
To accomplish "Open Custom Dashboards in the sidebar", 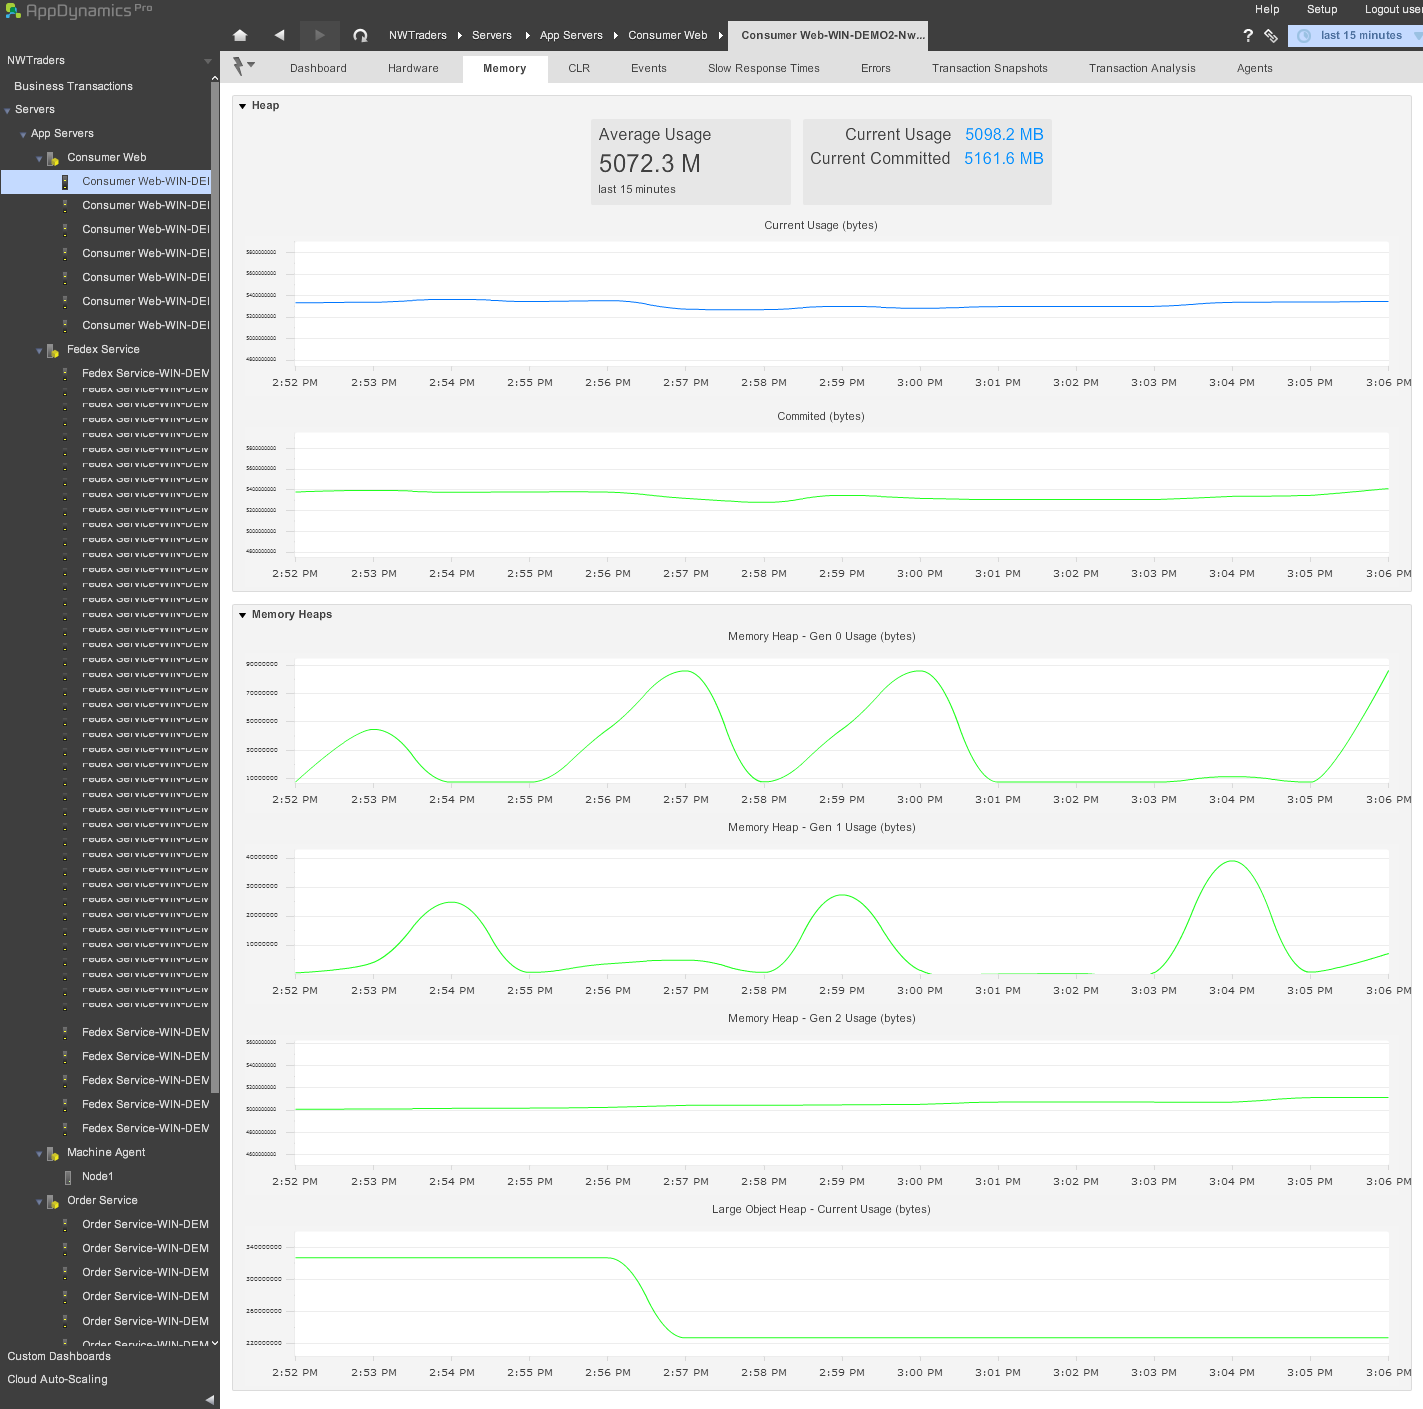I will pos(59,1356).
